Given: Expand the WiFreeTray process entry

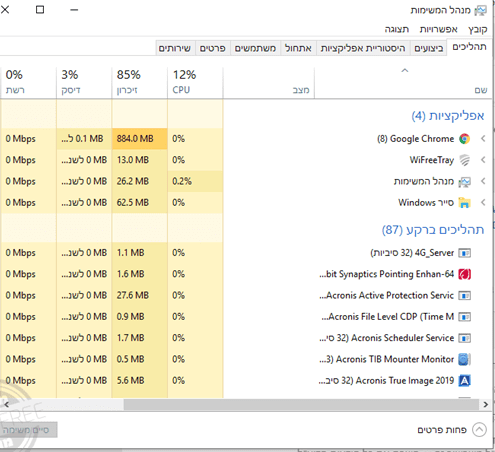Looking at the screenshot, I should pyautogui.click(x=483, y=160).
